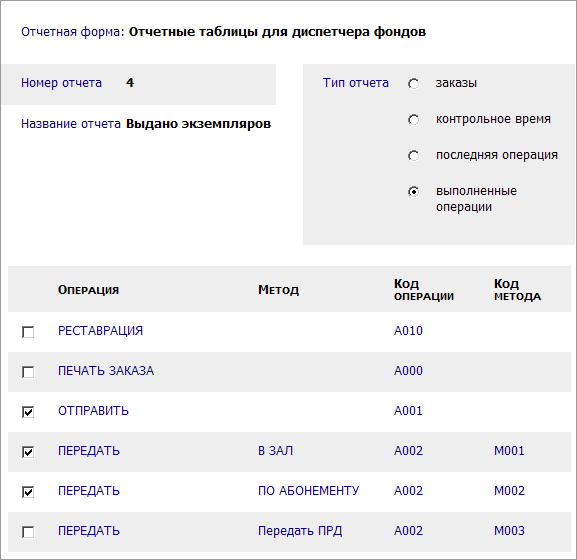The image size is (577, 560).
Task: Enable the ПЕЧАТЬ ЗАКАЗА checkbox
Action: point(28,372)
